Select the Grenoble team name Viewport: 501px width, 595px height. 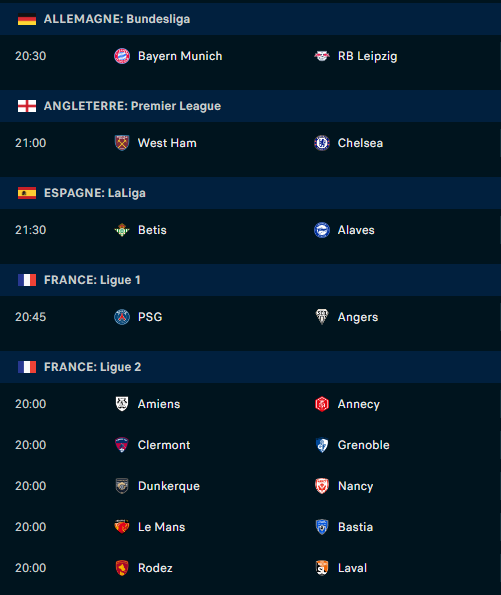point(364,445)
